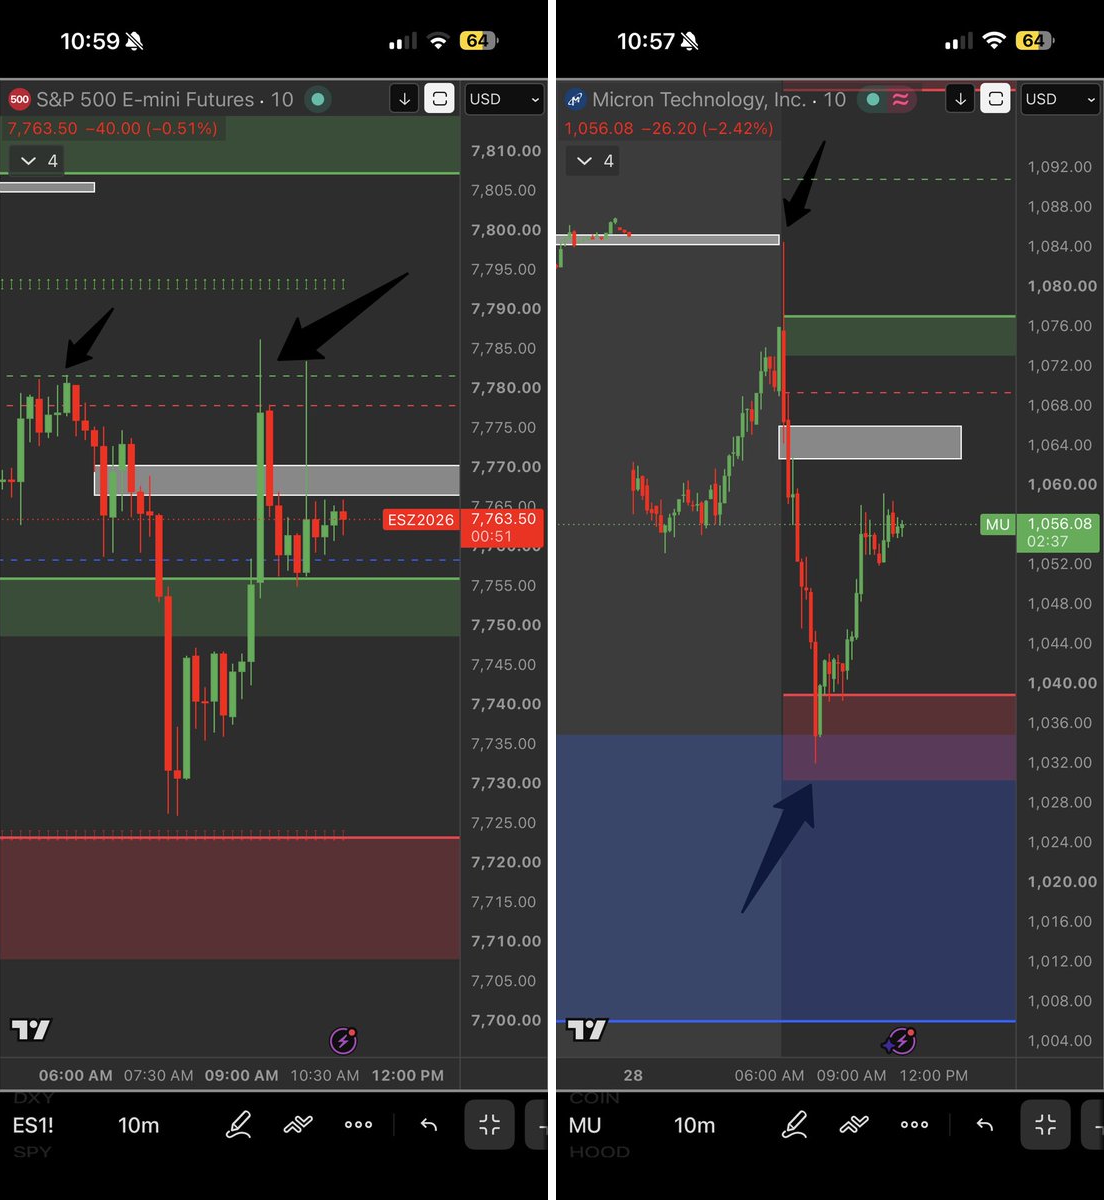This screenshot has height=1200, width=1105.
Task: Tap TradingView logo on ES1! chart
Action: click(30, 1029)
